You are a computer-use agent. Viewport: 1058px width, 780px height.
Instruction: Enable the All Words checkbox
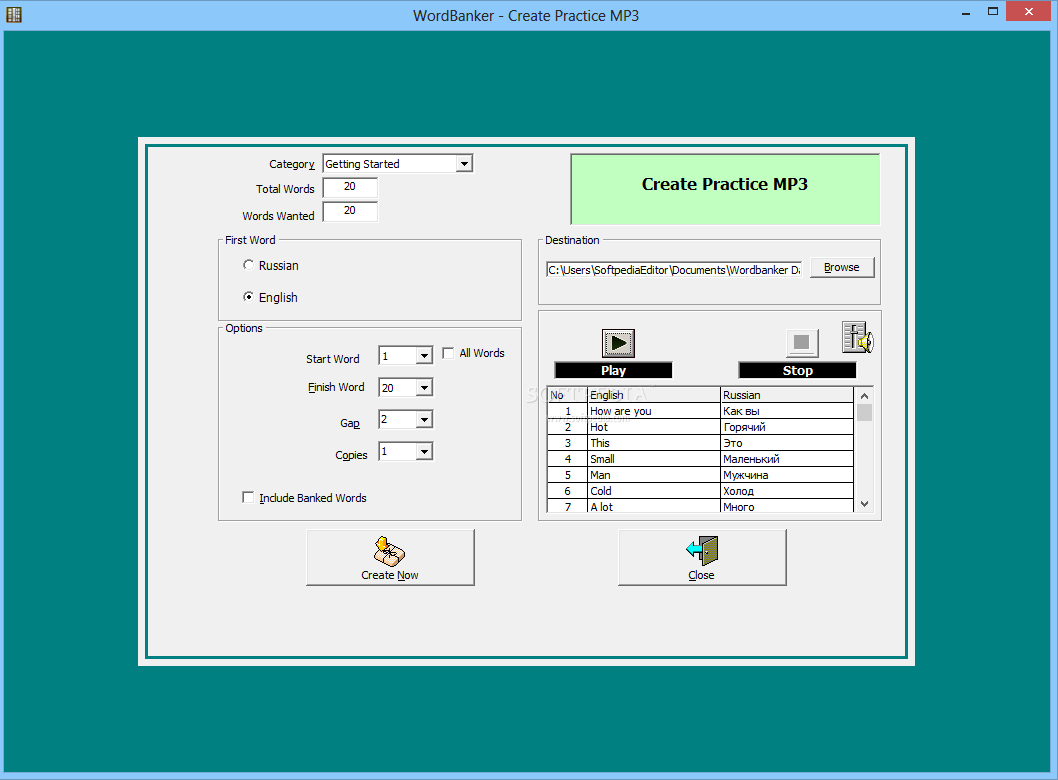(x=448, y=353)
